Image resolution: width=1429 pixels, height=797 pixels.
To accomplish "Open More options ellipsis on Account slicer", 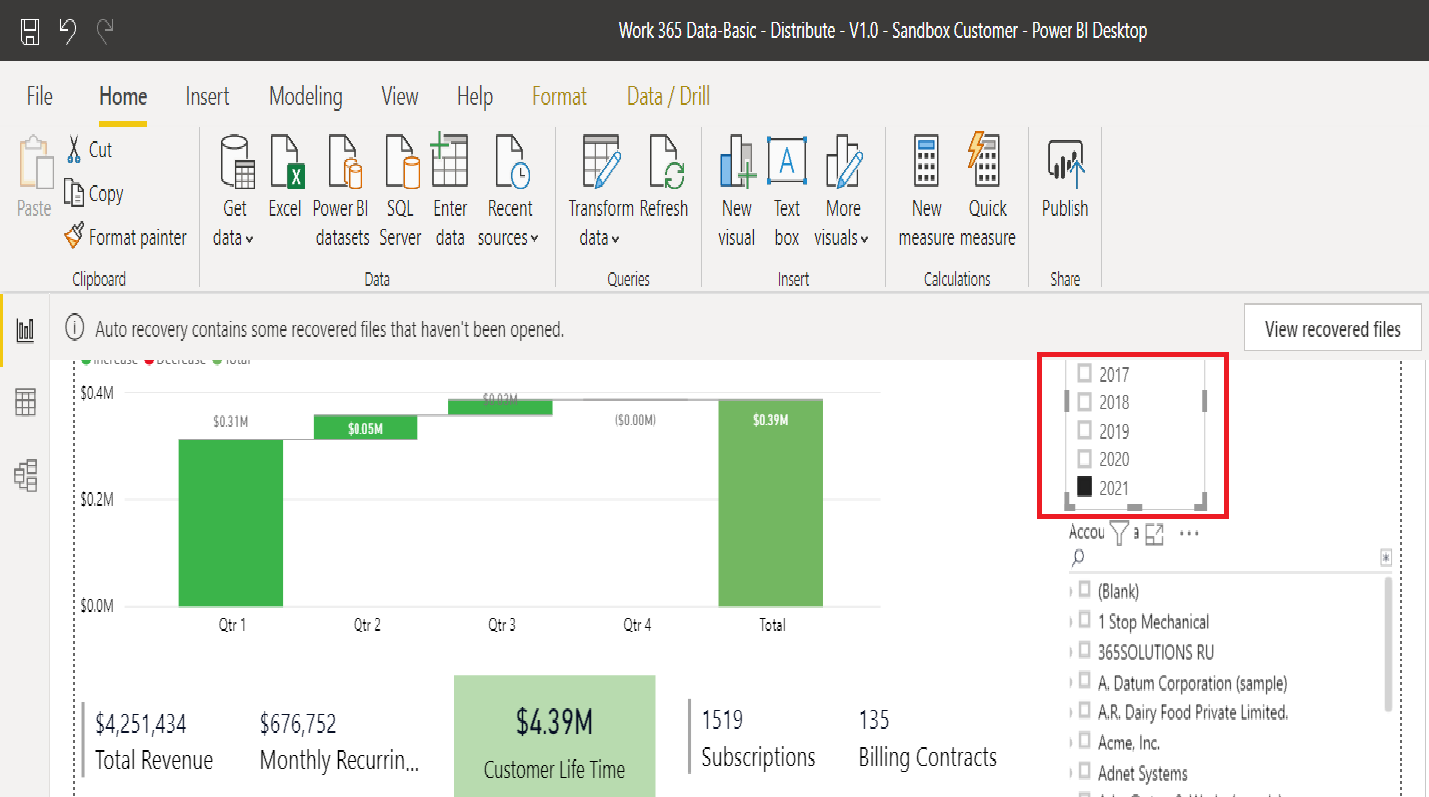I will 1189,533.
